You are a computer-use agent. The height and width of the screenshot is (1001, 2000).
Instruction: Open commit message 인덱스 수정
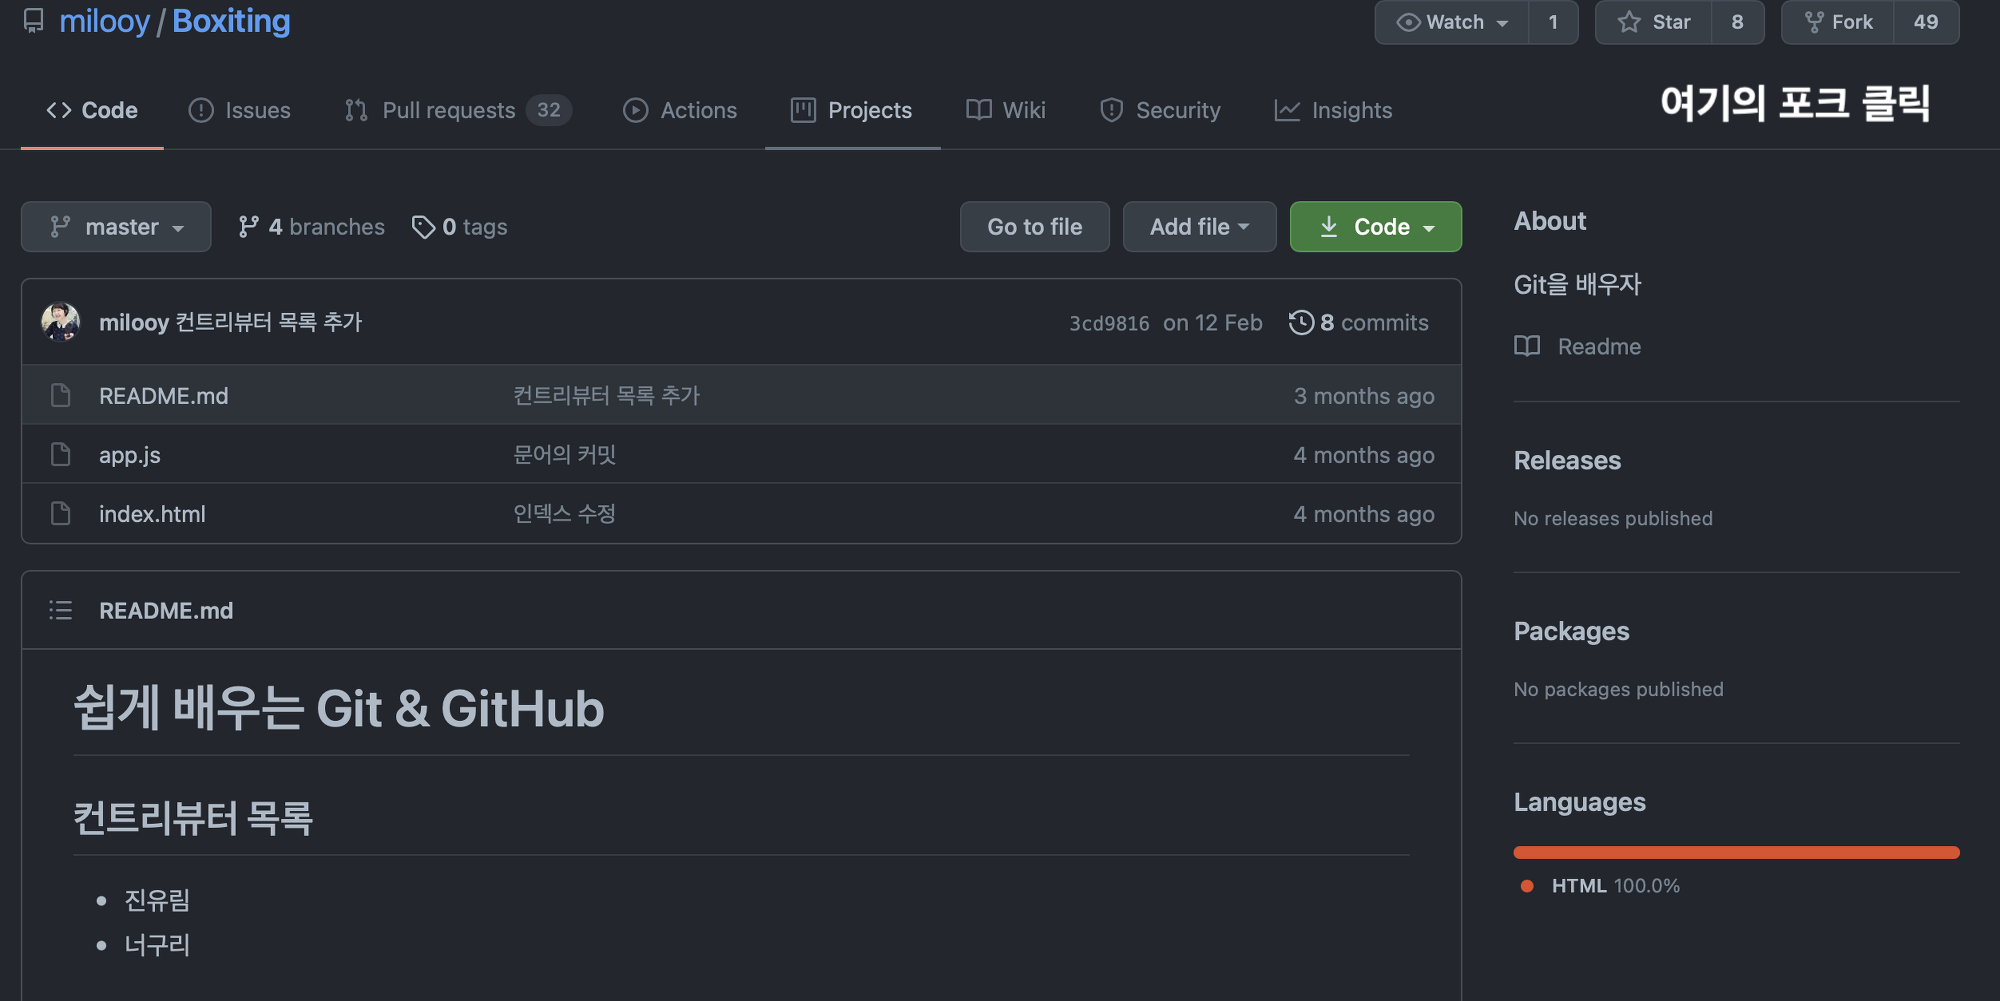pos(565,514)
